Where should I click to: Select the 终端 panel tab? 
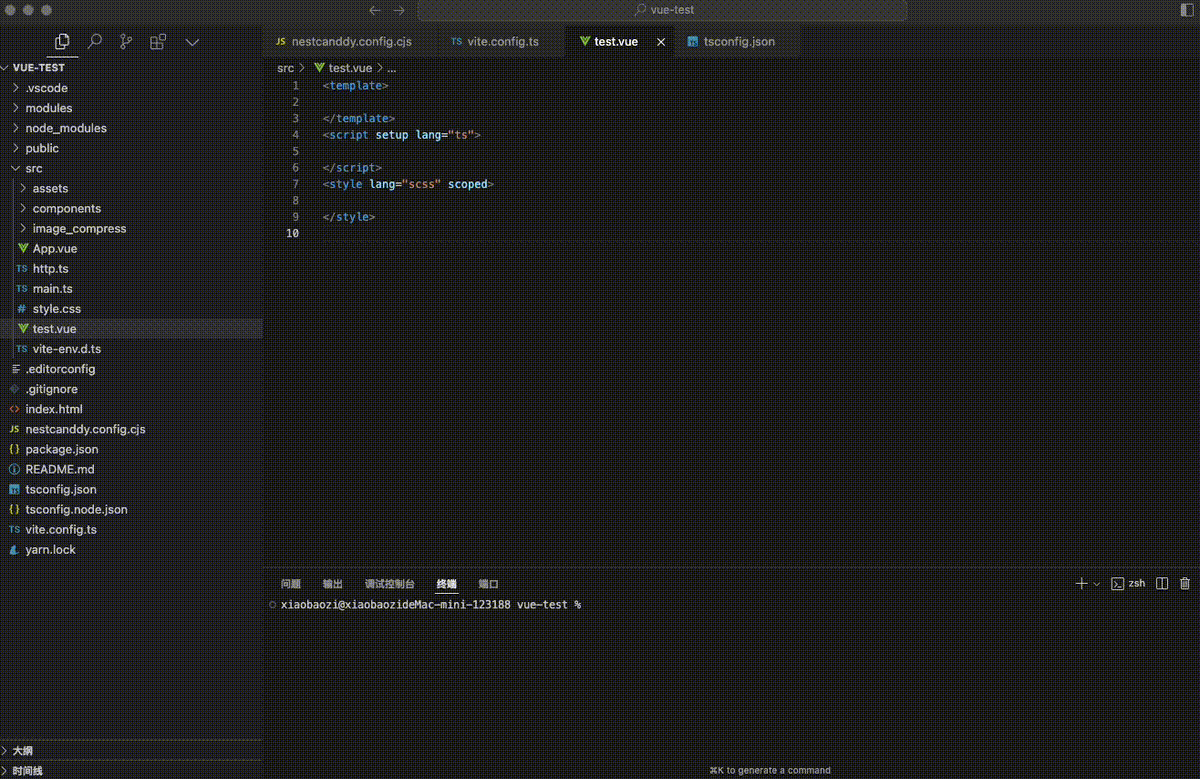(446, 584)
